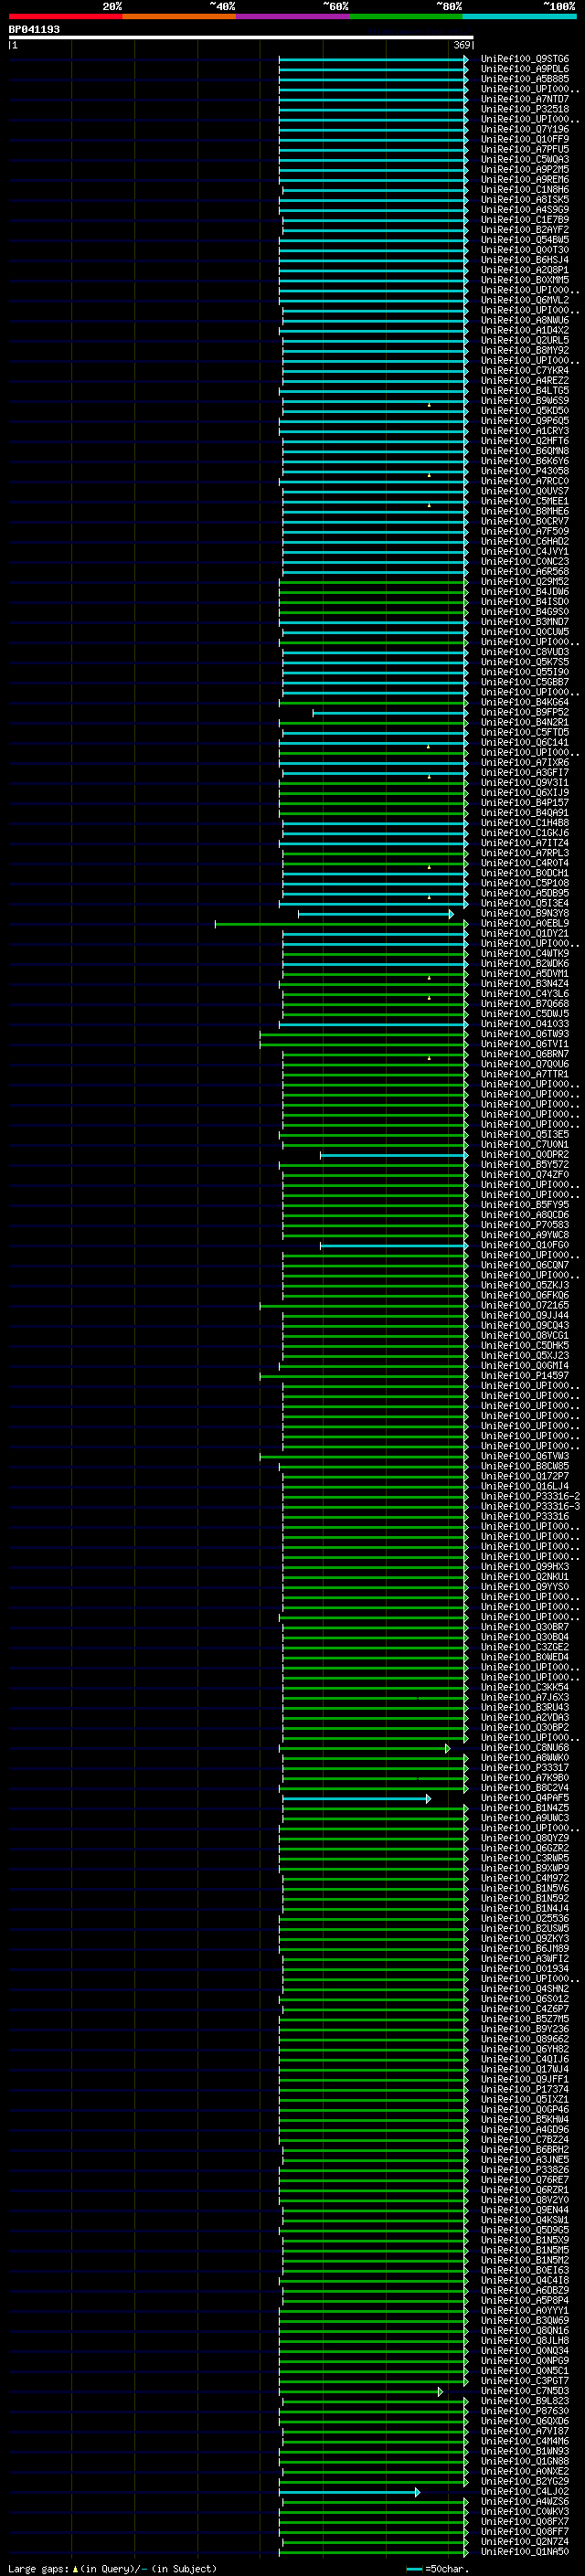The image size is (585, 2576).
Task: Click the 369 query length marker
Action: pos(461,45)
